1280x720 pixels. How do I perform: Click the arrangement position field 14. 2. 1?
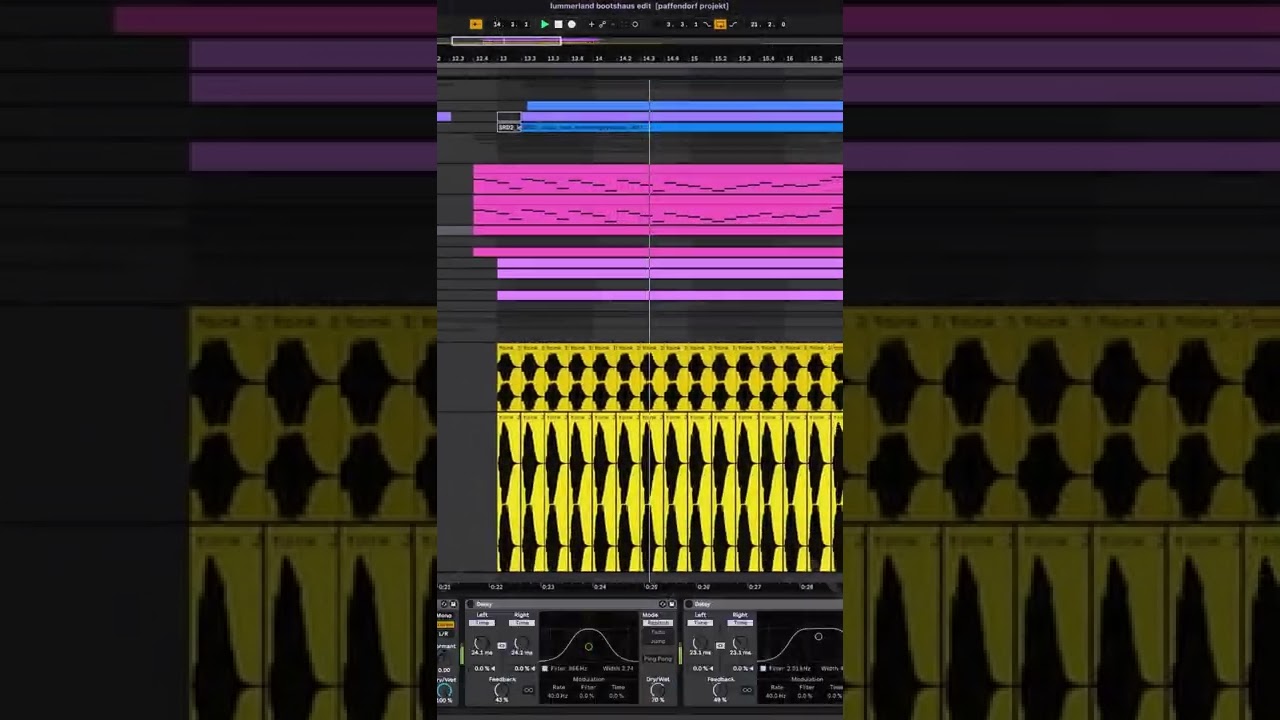coord(510,24)
